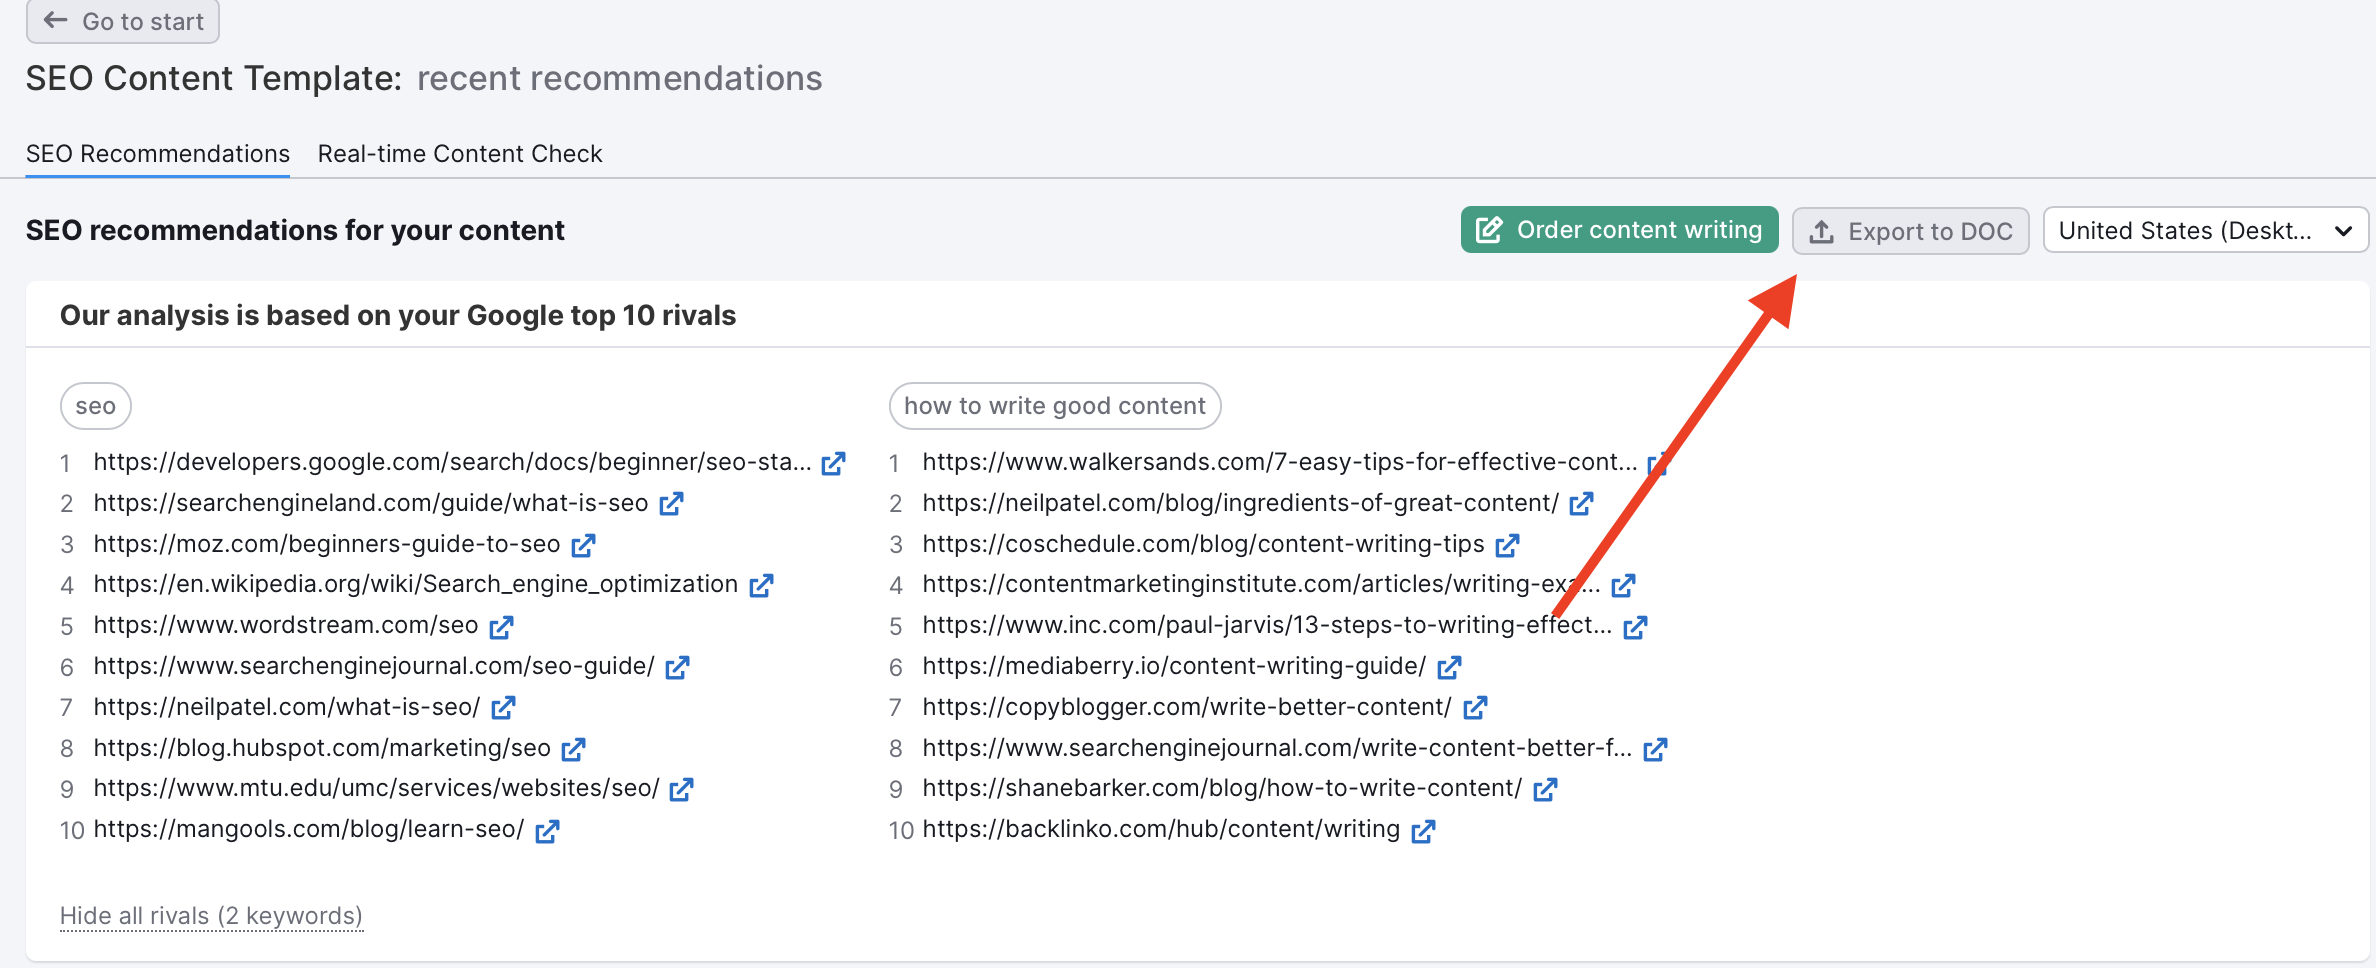Open external link icon for searchenginejournal.com write-content-better
Image resolution: width=2376 pixels, height=968 pixels.
pyautogui.click(x=1655, y=749)
